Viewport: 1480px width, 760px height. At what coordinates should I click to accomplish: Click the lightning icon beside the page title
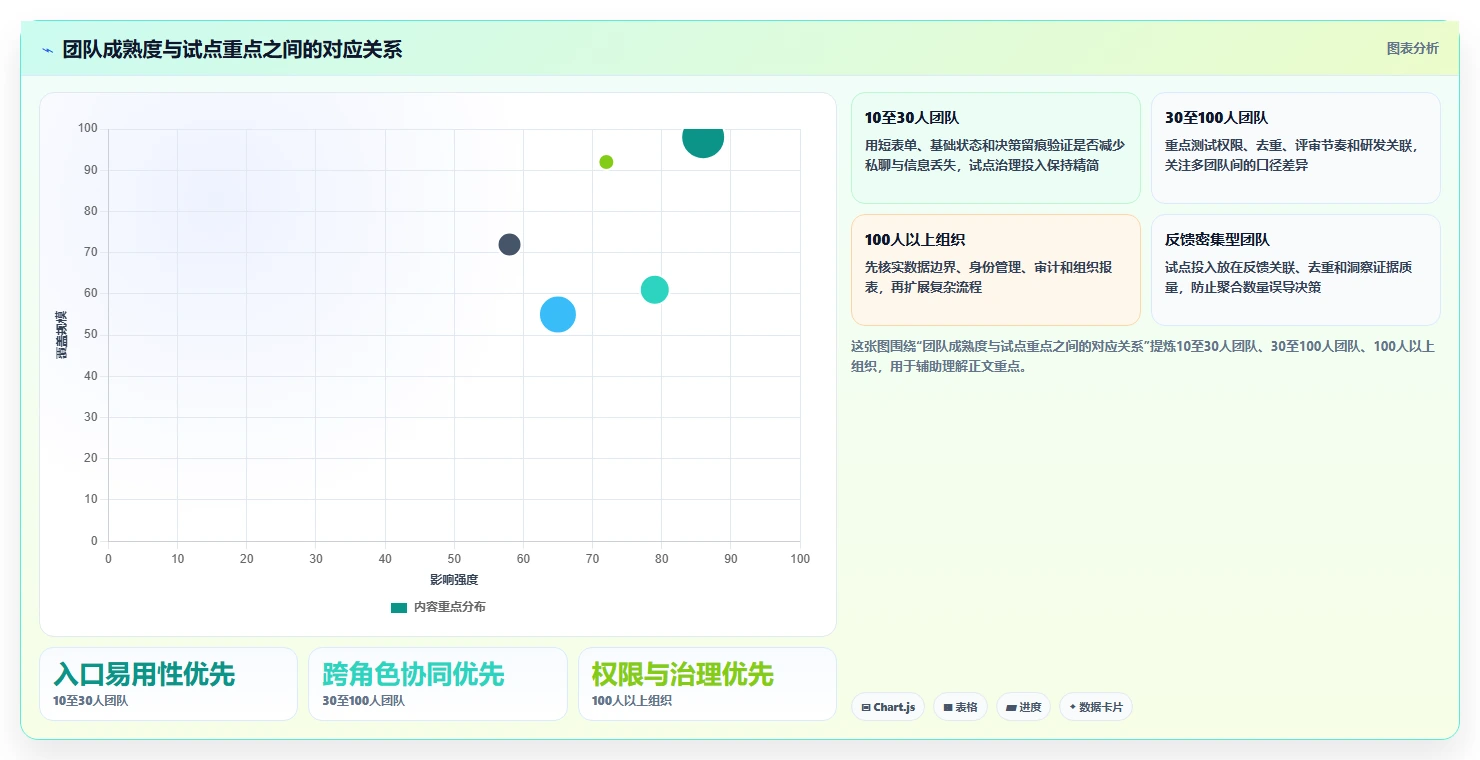[48, 50]
